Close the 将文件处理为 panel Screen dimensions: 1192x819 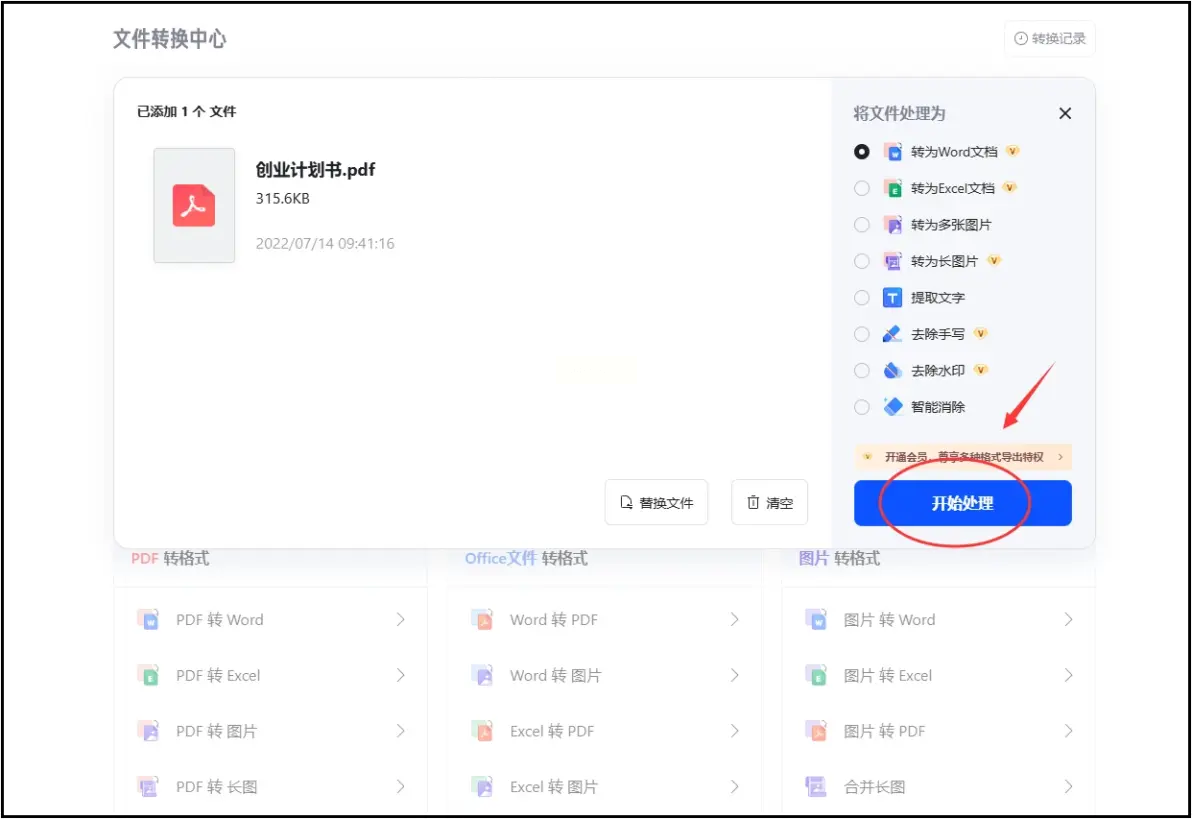(x=1065, y=113)
